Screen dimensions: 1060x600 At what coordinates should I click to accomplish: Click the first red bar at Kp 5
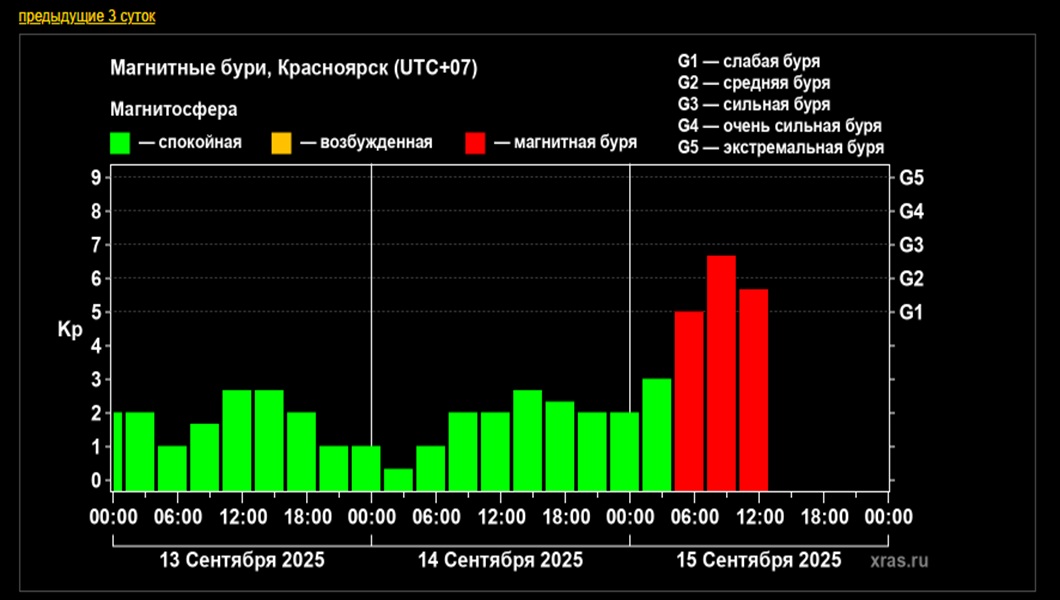tap(689, 400)
